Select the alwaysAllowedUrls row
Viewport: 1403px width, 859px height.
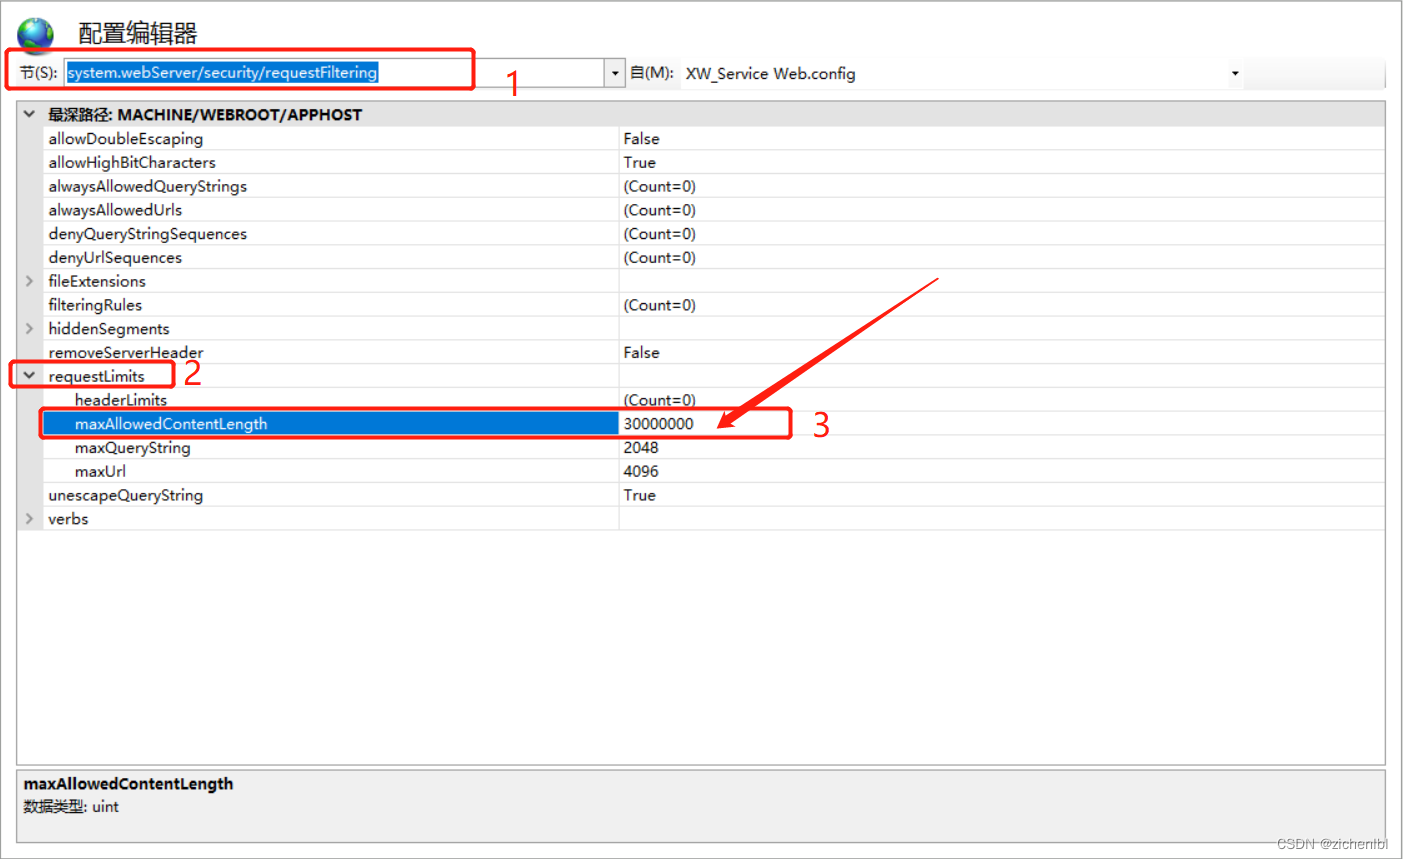(115, 210)
